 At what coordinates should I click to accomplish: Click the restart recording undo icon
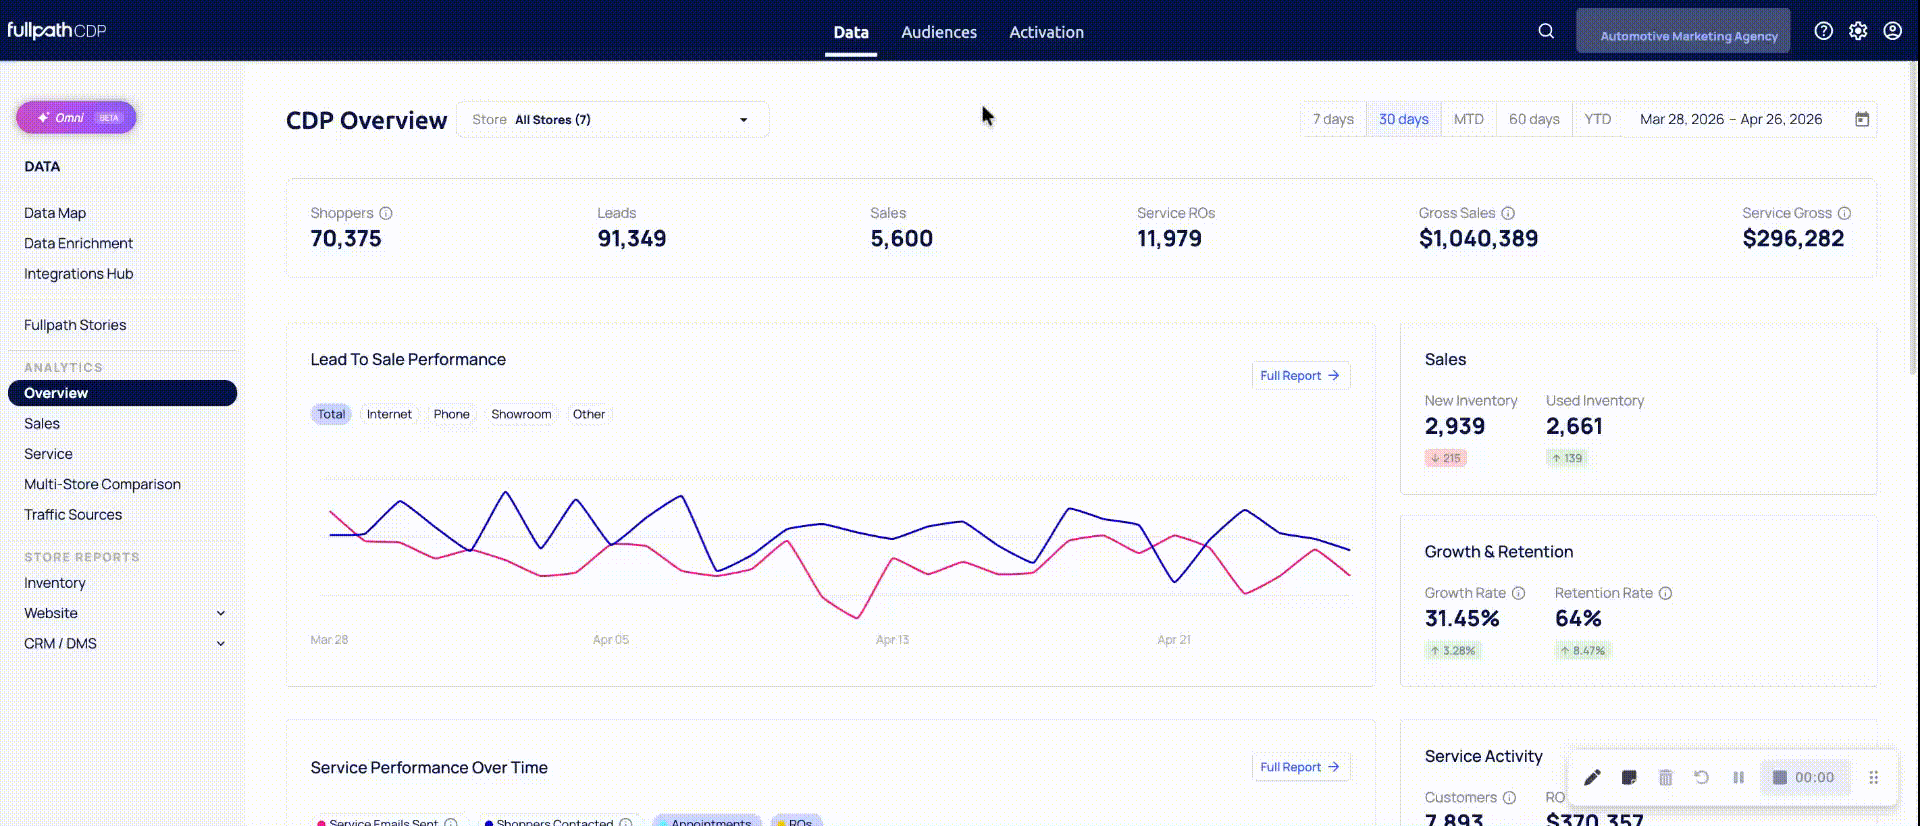click(1701, 777)
